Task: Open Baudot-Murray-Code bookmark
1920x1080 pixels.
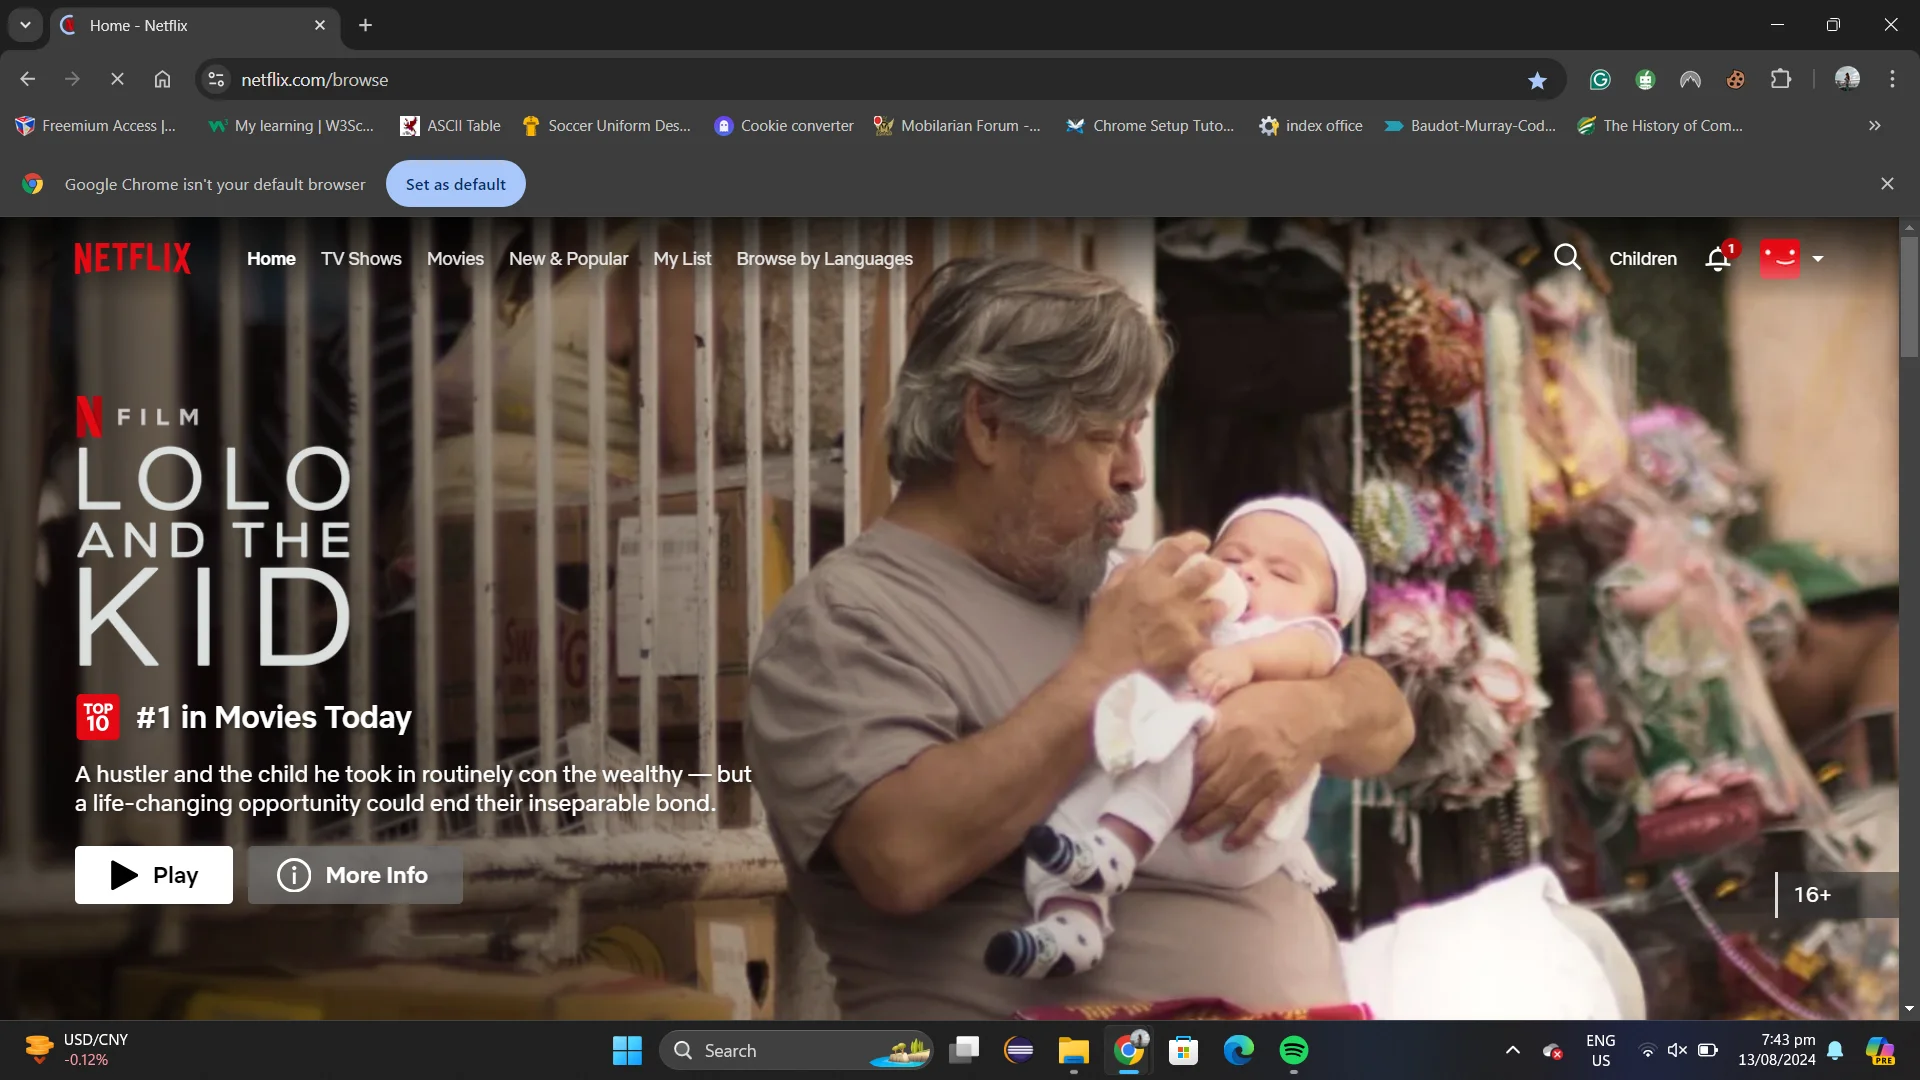Action: tap(1470, 126)
